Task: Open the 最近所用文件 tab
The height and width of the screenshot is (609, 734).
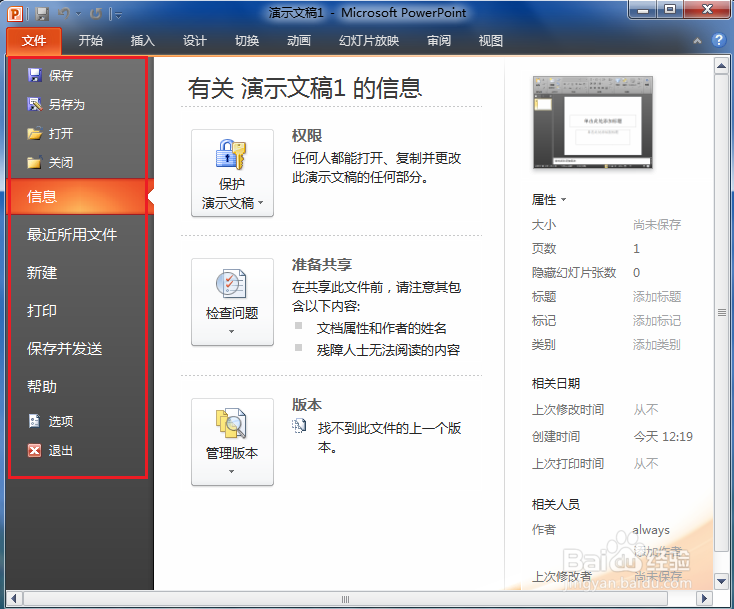Action: pos(72,235)
